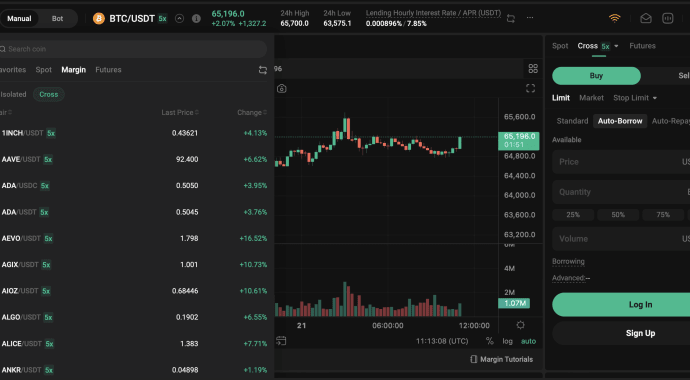The width and height of the screenshot is (690, 380).
Task: Open the Margin Tutorials link
Action: point(506,359)
